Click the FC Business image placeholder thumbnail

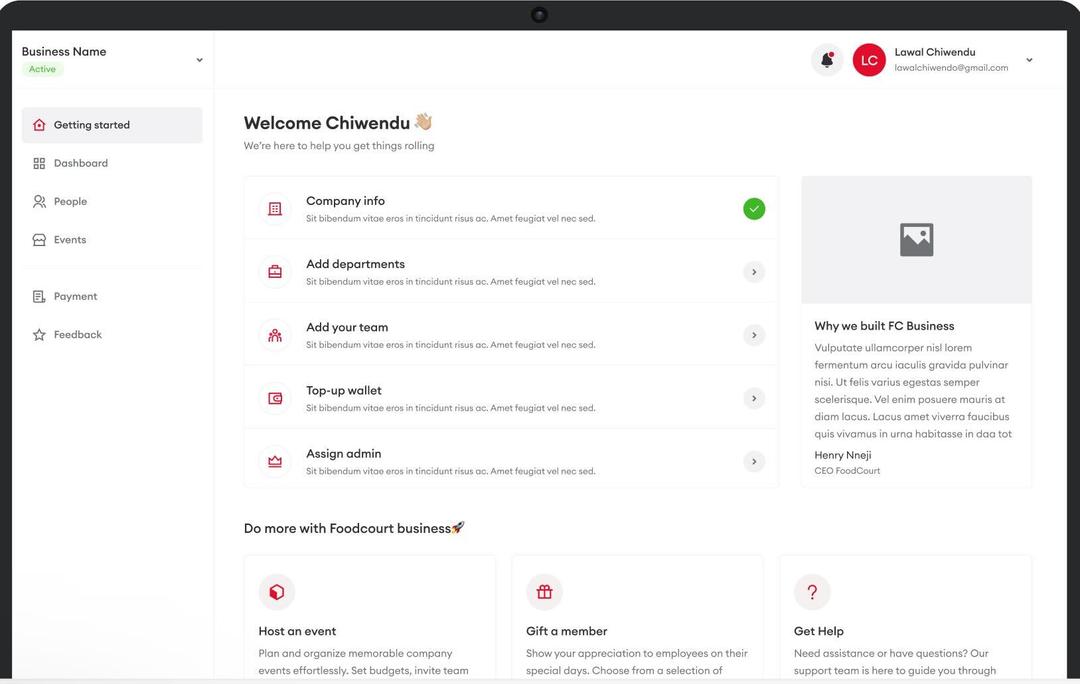tap(916, 240)
